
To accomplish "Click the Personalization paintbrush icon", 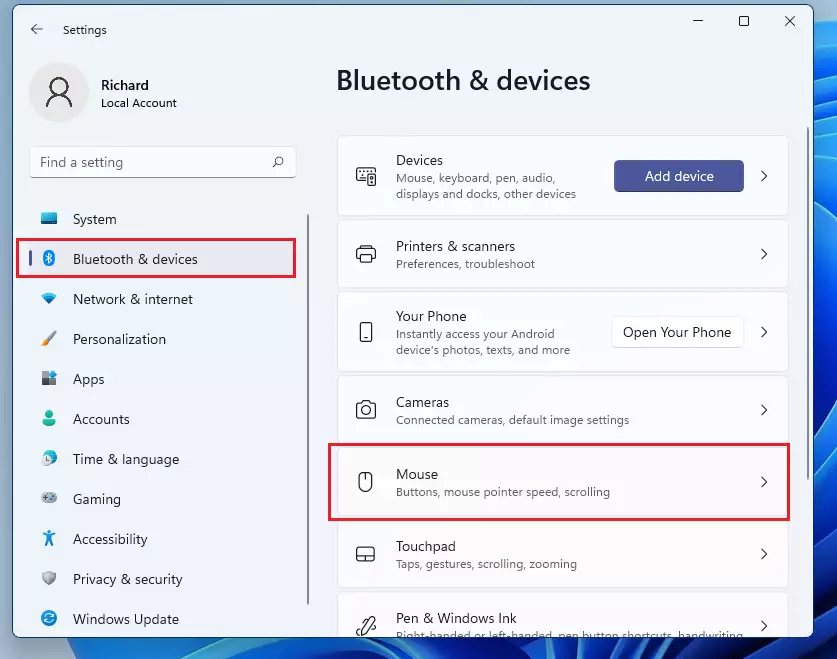I will (x=49, y=338).
